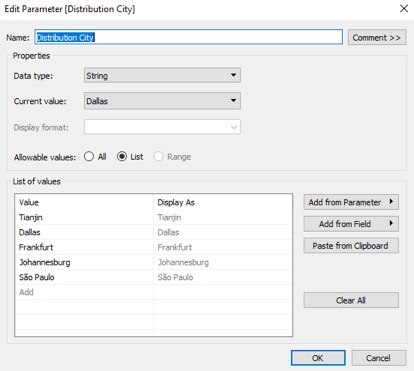Click the Value column header
414x371 pixels.
(84, 202)
